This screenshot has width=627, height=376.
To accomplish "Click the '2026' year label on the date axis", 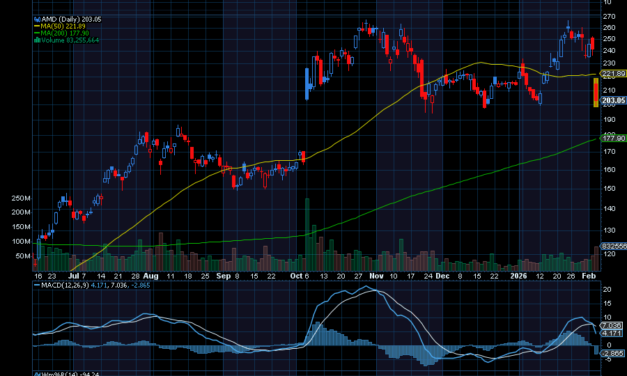I will click(519, 276).
